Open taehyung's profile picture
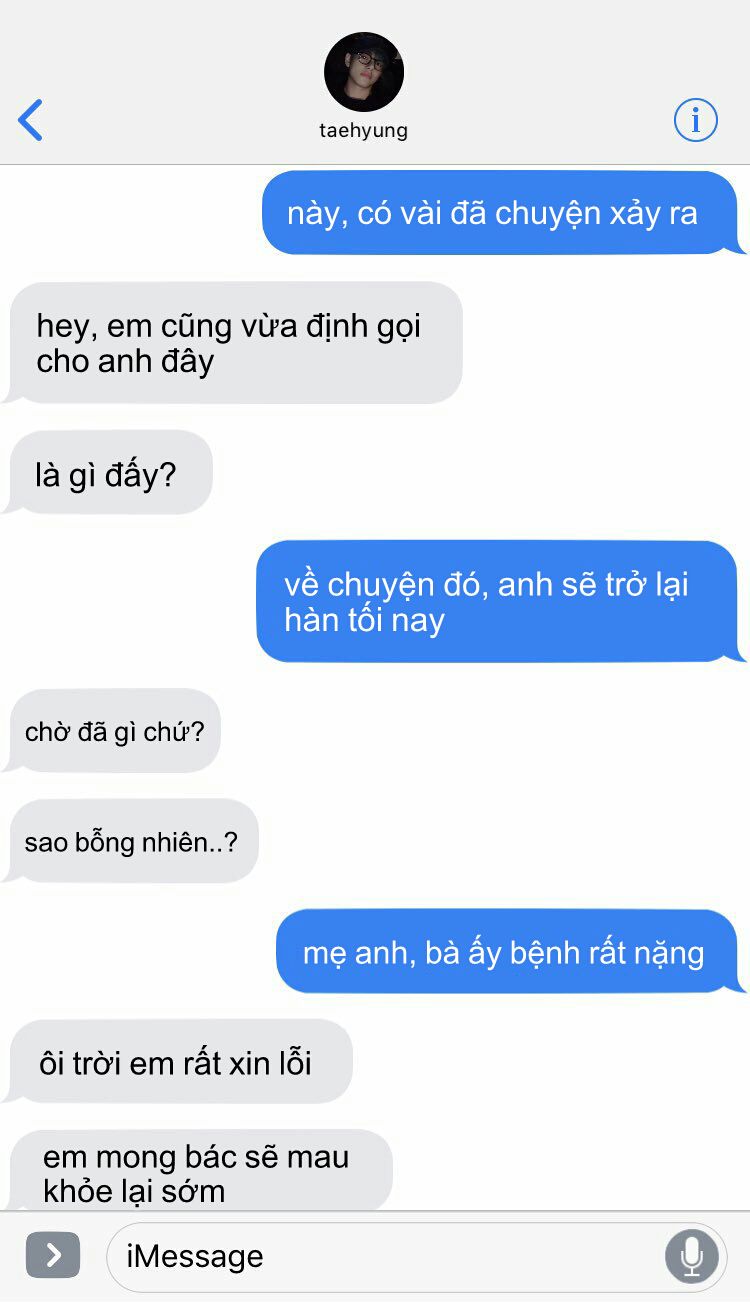The width and height of the screenshot is (750, 1302). (x=364, y=72)
